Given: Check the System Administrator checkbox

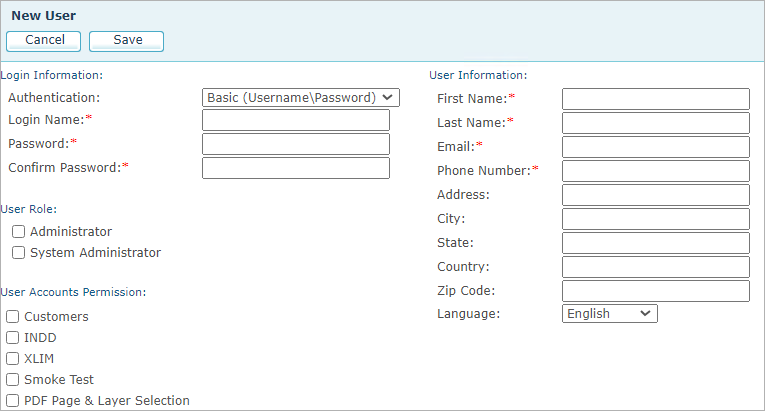Looking at the screenshot, I should coord(19,252).
